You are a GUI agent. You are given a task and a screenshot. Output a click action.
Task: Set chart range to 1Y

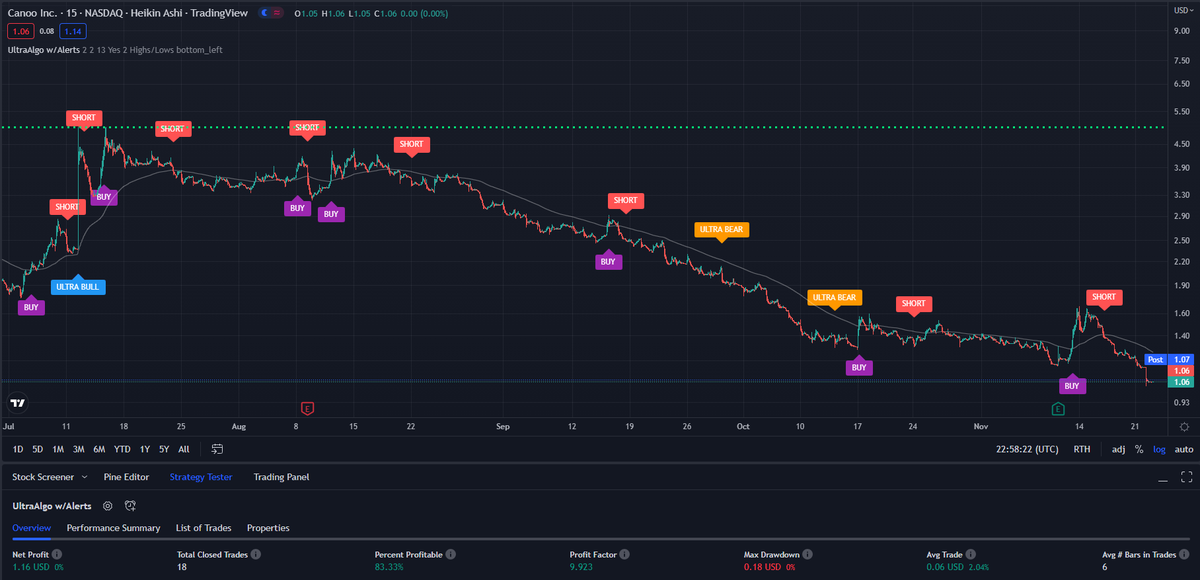tap(145, 449)
